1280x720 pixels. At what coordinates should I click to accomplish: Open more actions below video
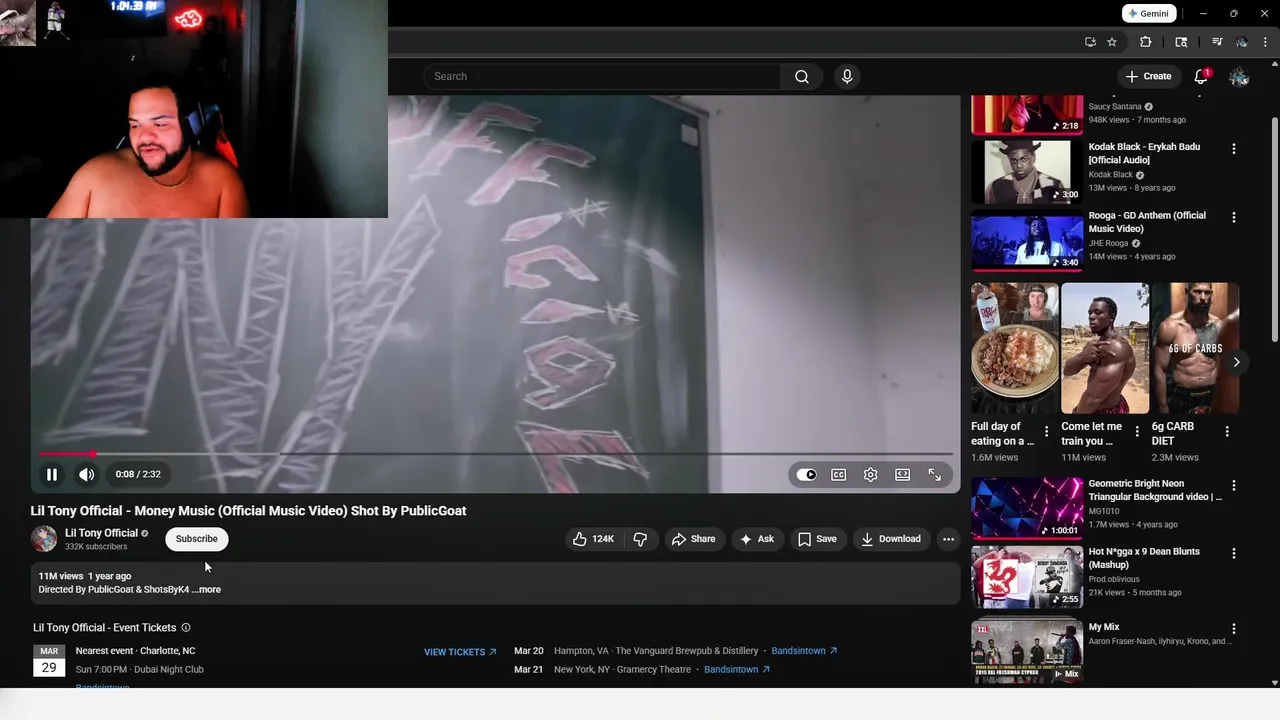tap(948, 539)
